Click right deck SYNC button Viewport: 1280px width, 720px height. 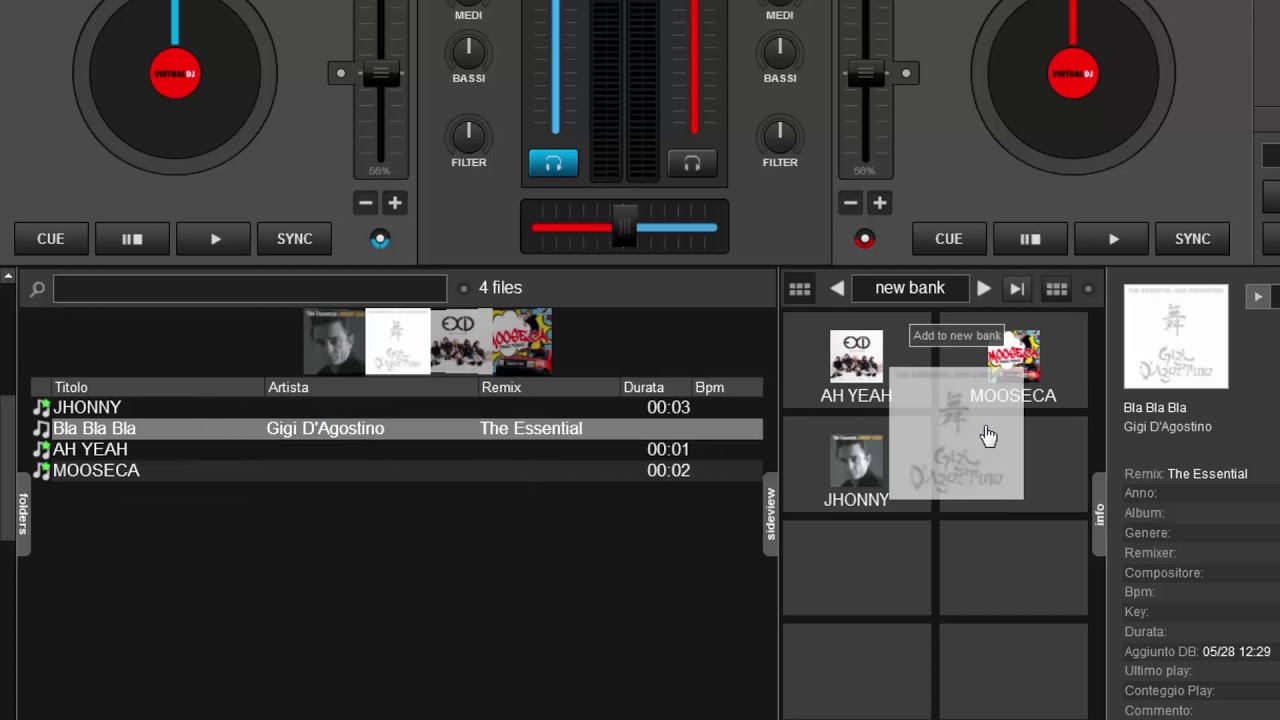(1192, 239)
